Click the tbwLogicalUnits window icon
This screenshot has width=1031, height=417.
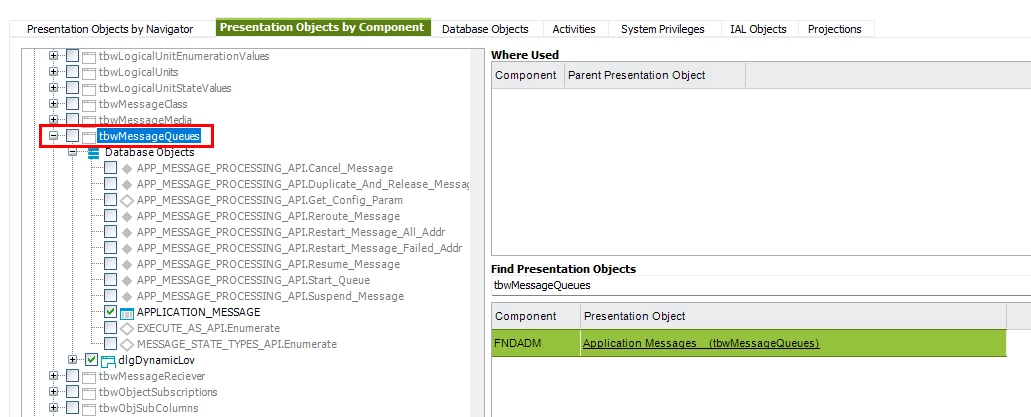tap(89, 72)
